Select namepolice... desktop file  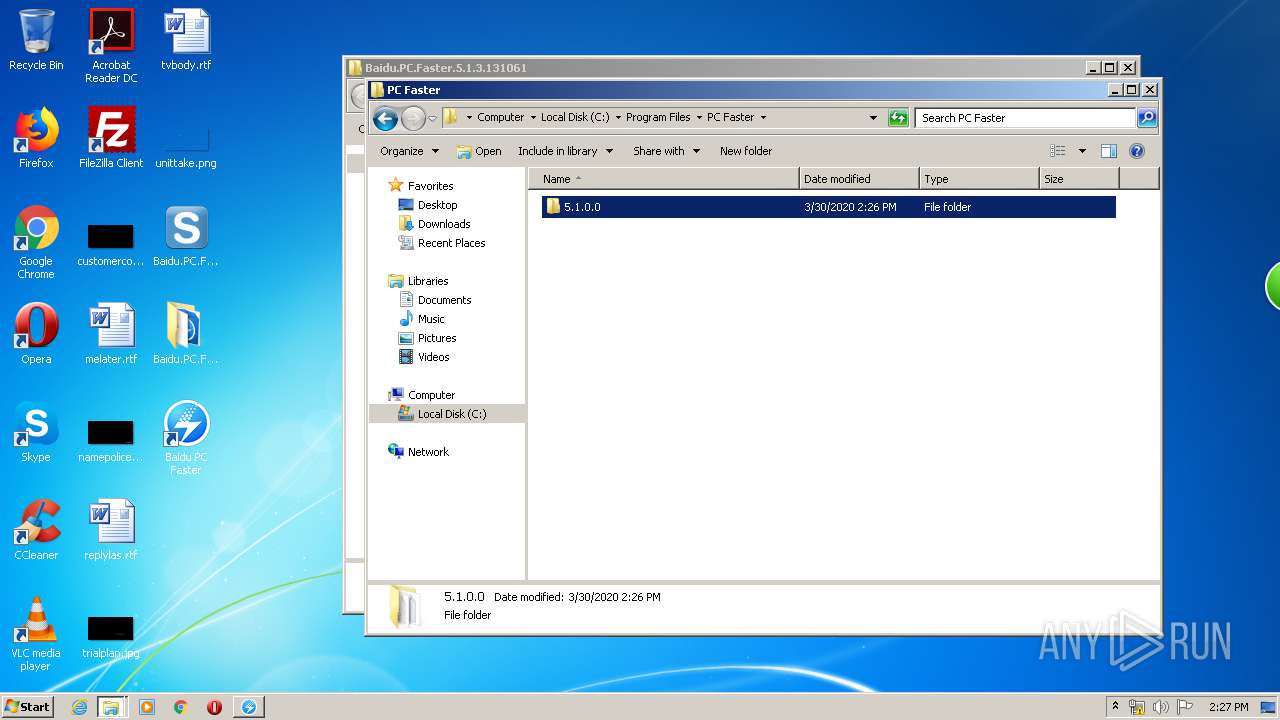(111, 440)
